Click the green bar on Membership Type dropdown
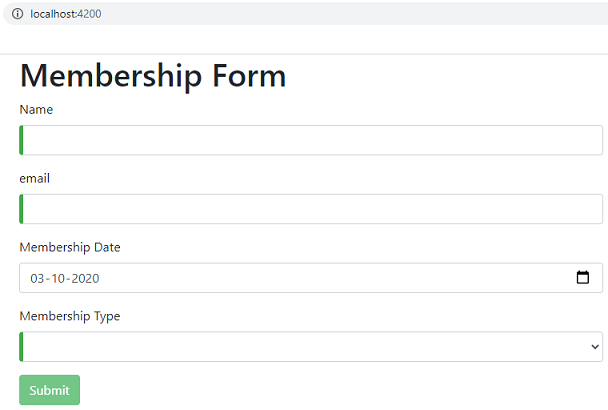The image size is (608, 410). coord(21,347)
